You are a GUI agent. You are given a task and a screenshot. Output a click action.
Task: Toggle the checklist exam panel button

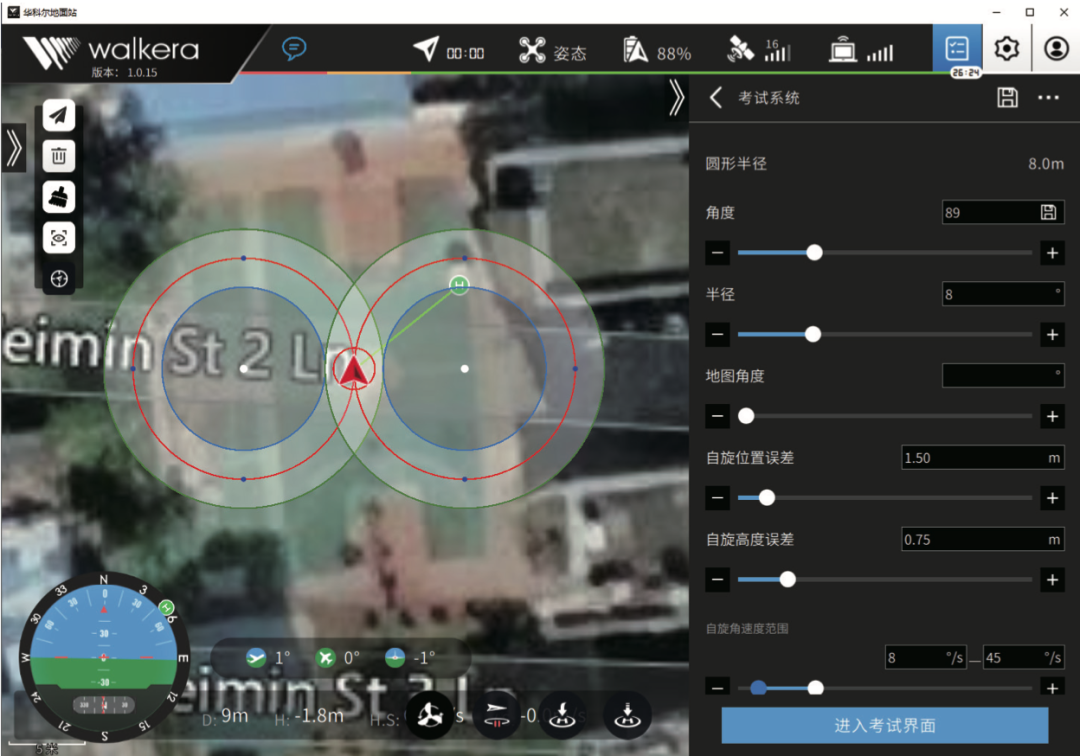pyautogui.click(x=957, y=49)
